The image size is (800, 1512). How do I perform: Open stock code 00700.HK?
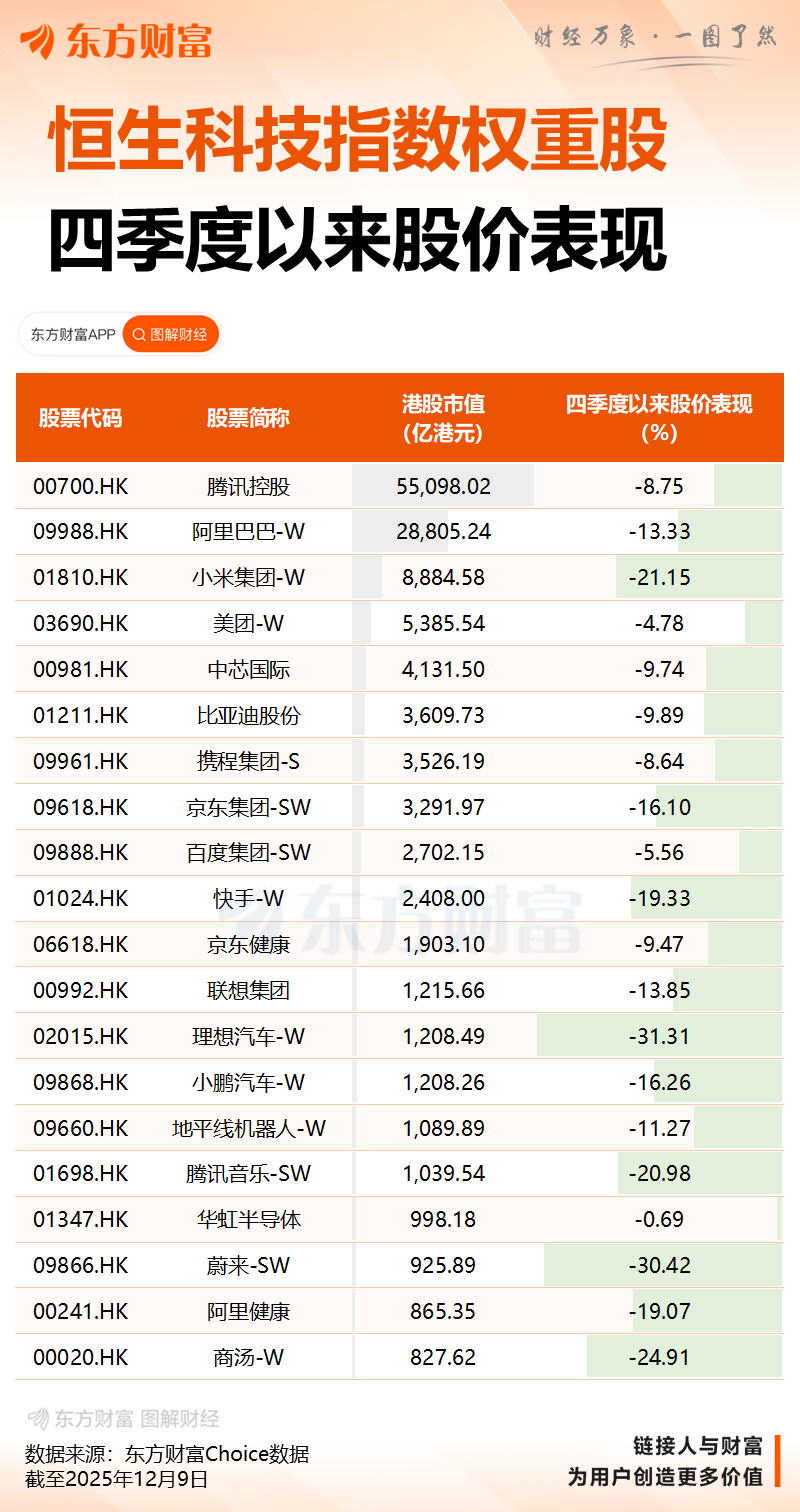(x=81, y=486)
